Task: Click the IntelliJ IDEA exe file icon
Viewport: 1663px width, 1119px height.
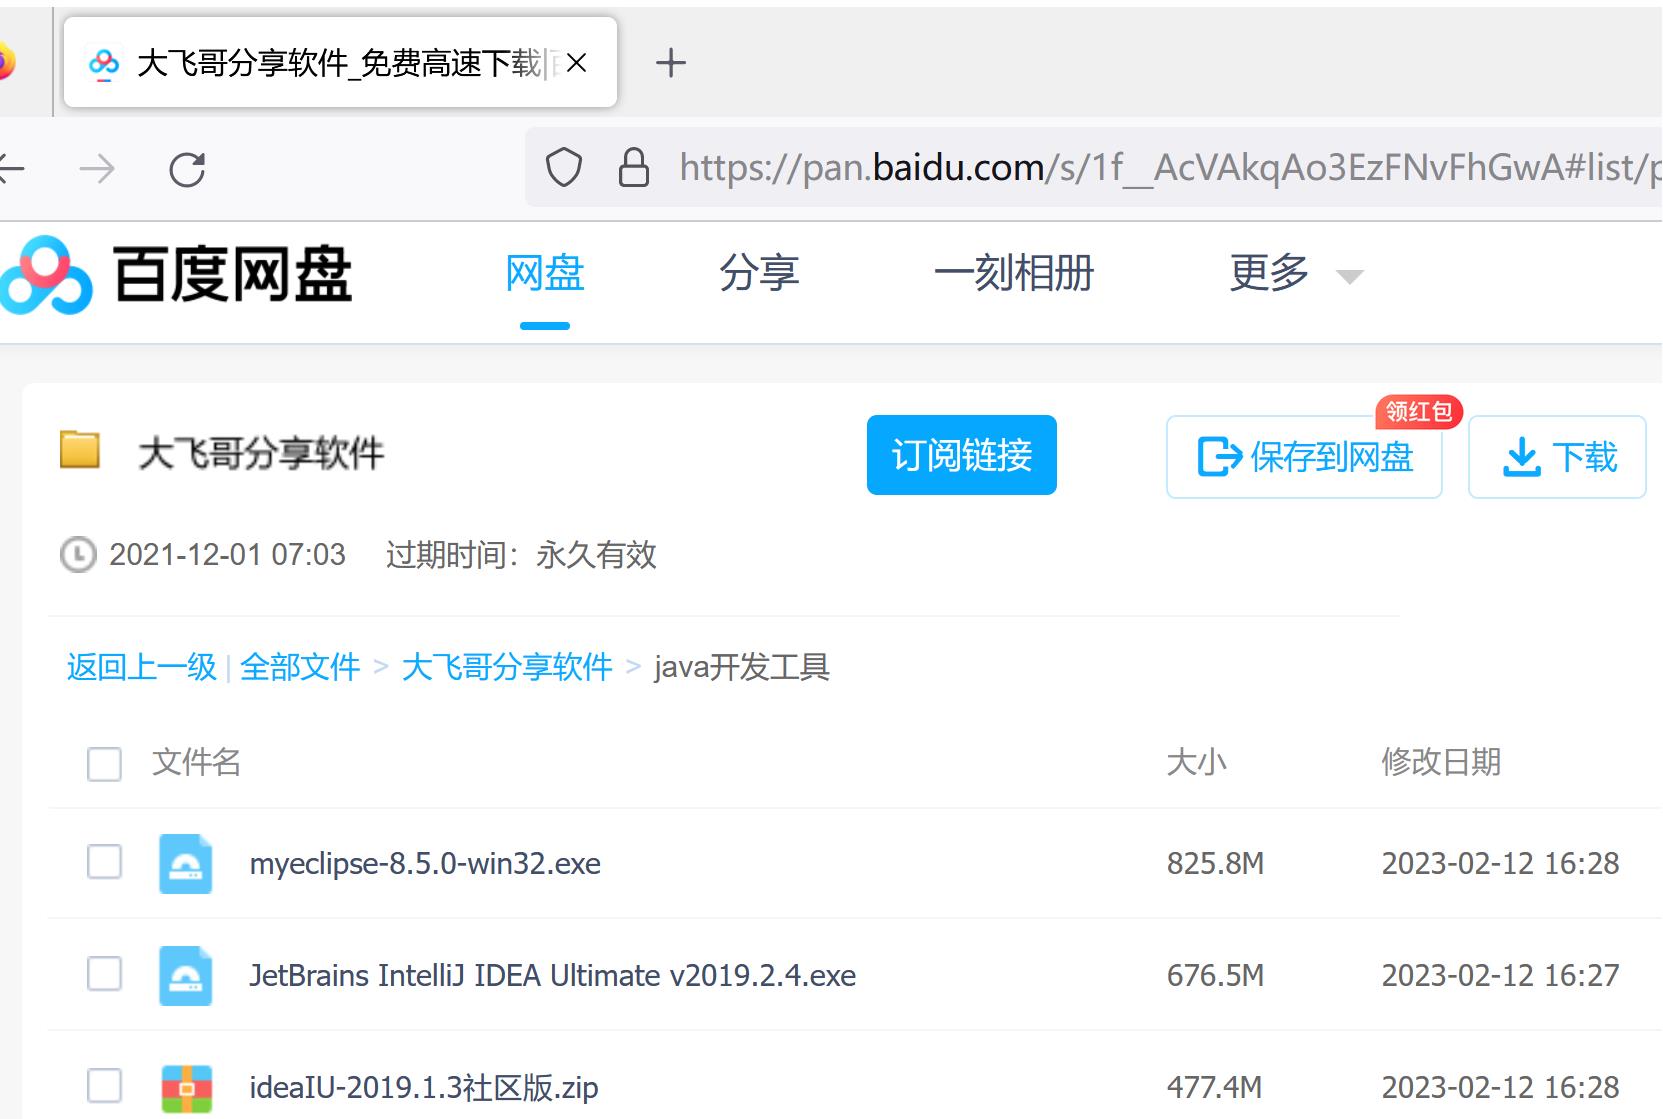Action: coord(186,975)
